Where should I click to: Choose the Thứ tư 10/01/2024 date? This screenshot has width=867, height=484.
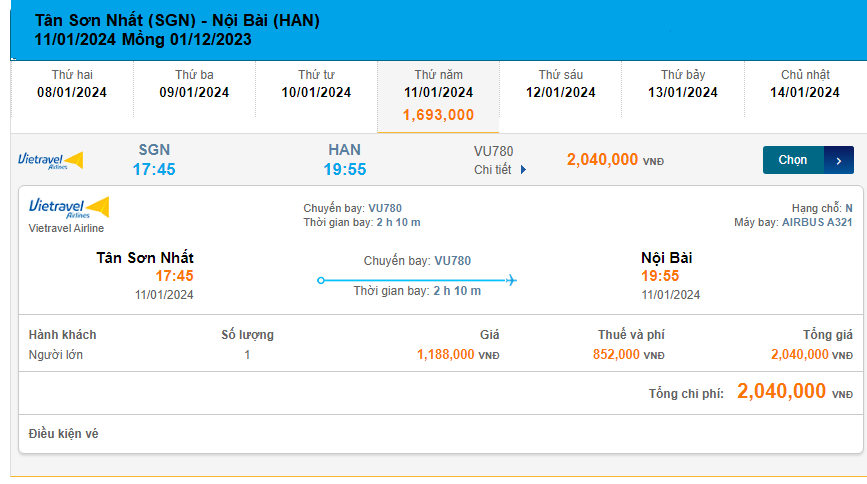click(x=316, y=84)
